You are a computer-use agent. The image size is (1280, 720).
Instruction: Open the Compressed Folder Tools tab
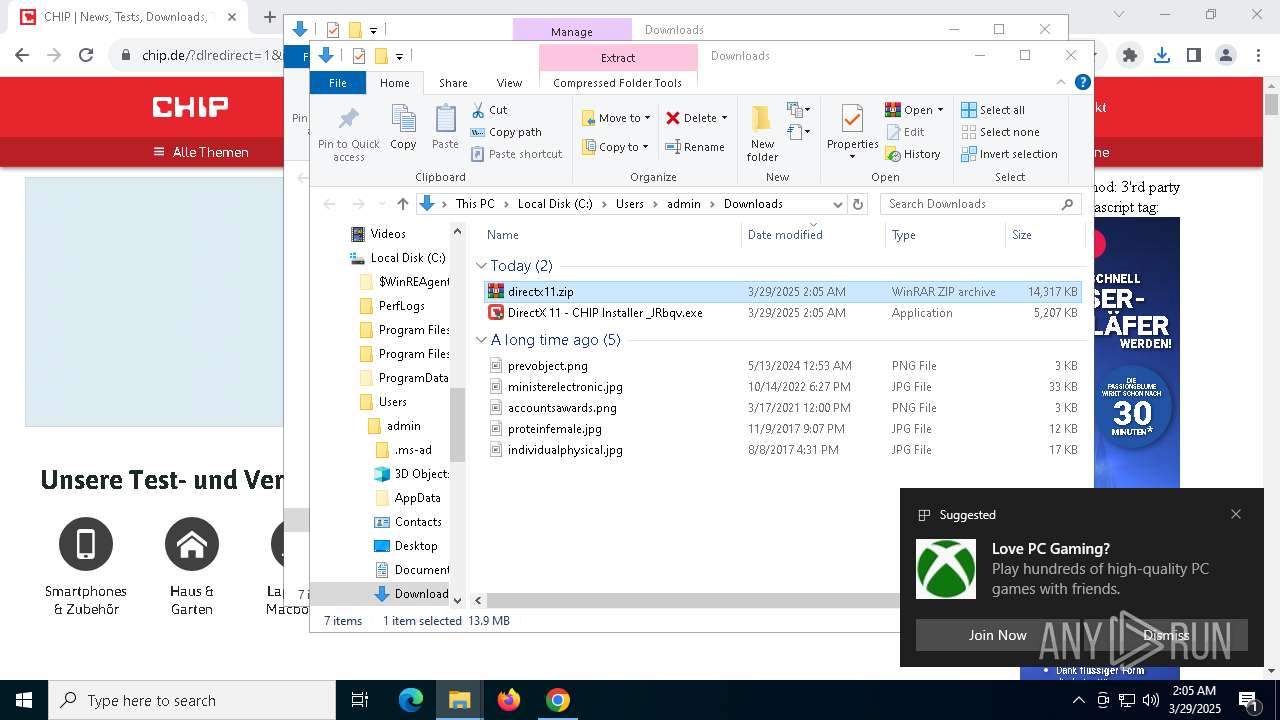617,83
